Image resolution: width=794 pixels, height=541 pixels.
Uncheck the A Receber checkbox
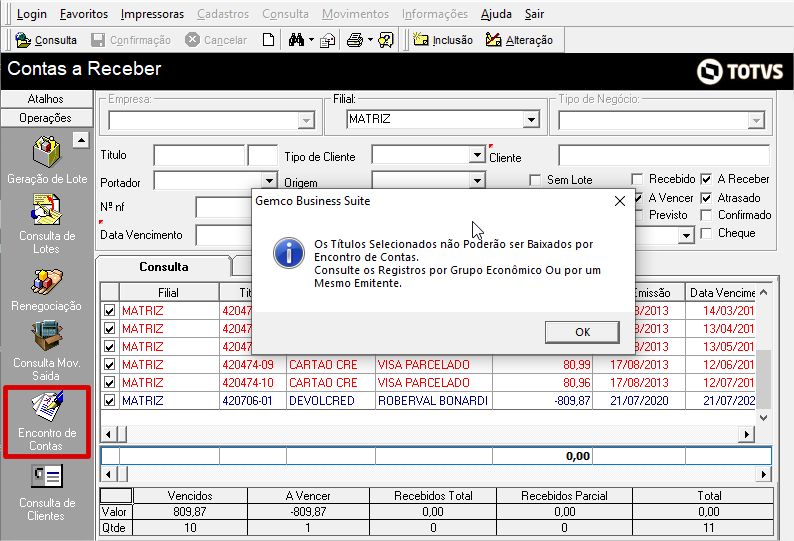706,179
